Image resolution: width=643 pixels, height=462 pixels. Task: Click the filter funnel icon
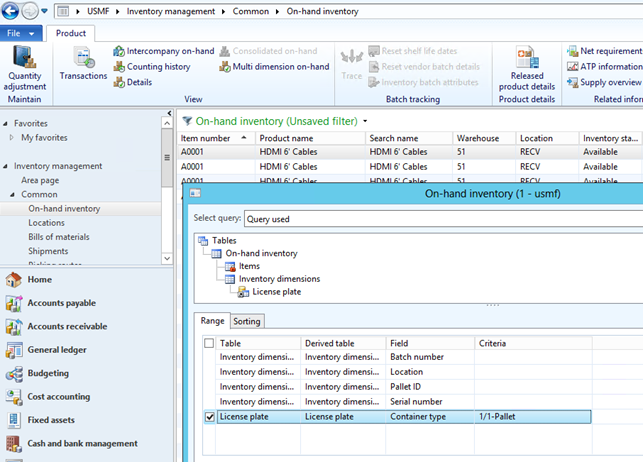pos(187,121)
